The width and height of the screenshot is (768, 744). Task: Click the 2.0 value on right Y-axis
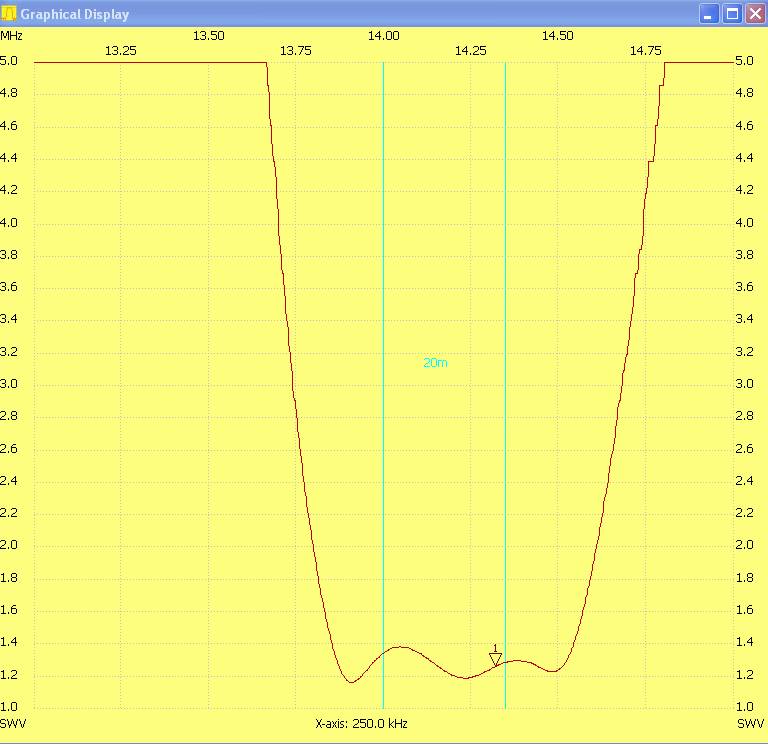[744, 545]
